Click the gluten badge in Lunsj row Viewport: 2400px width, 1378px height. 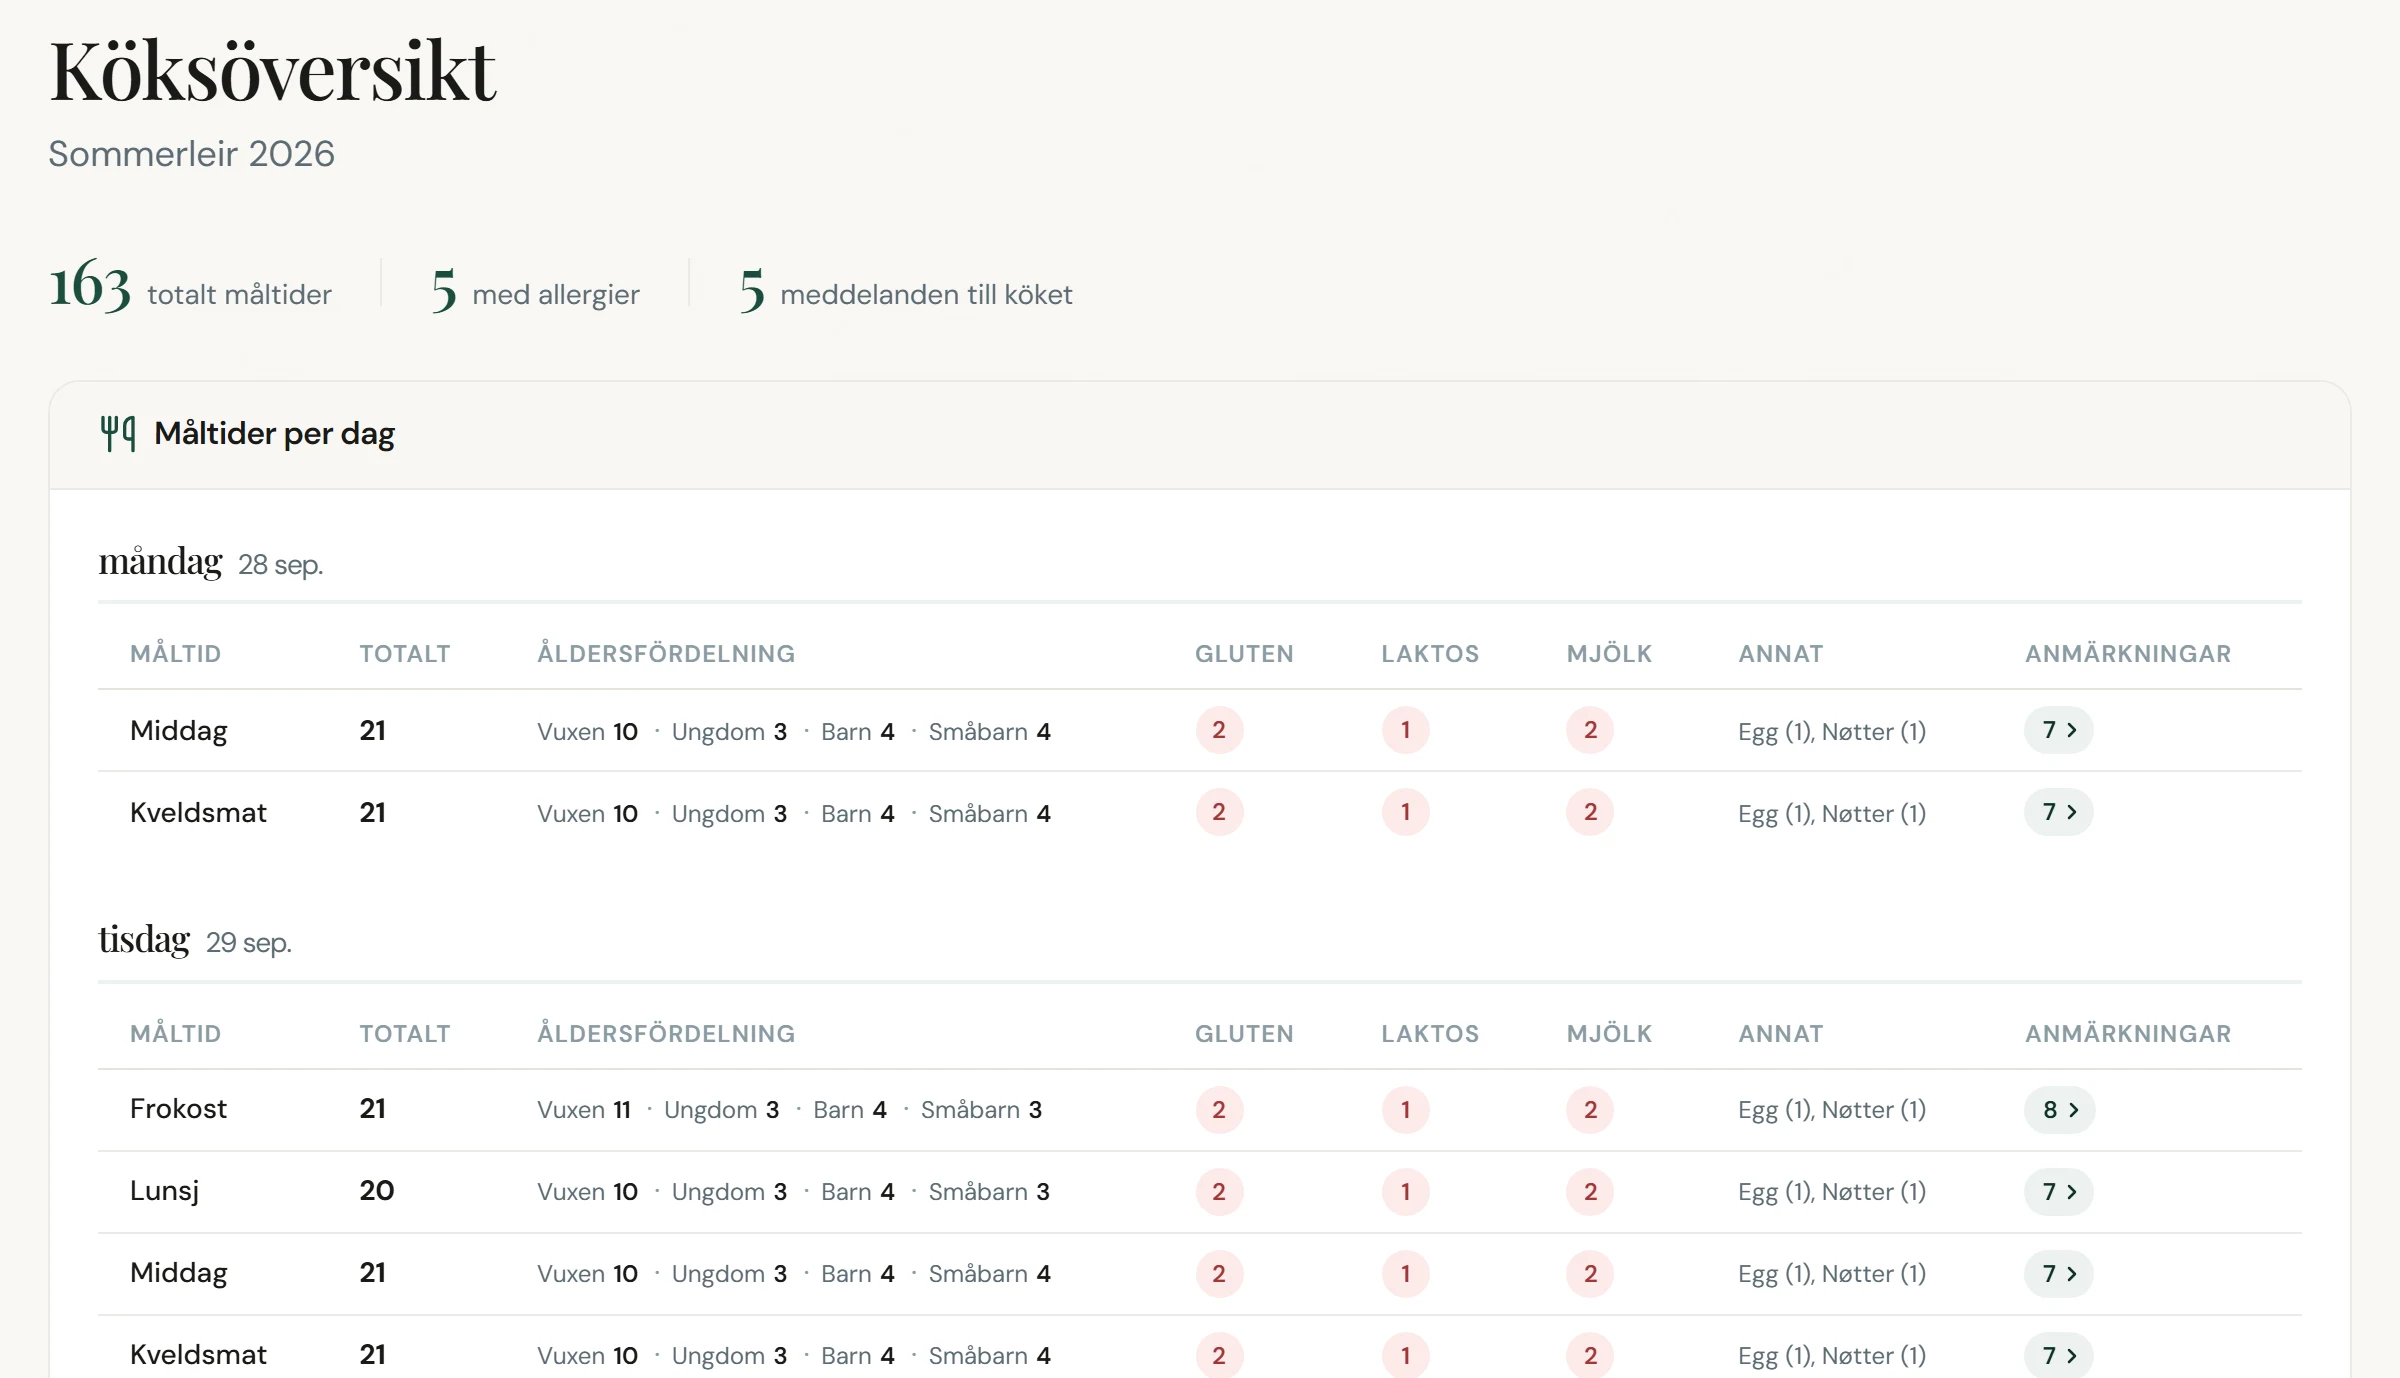click(x=1219, y=1192)
